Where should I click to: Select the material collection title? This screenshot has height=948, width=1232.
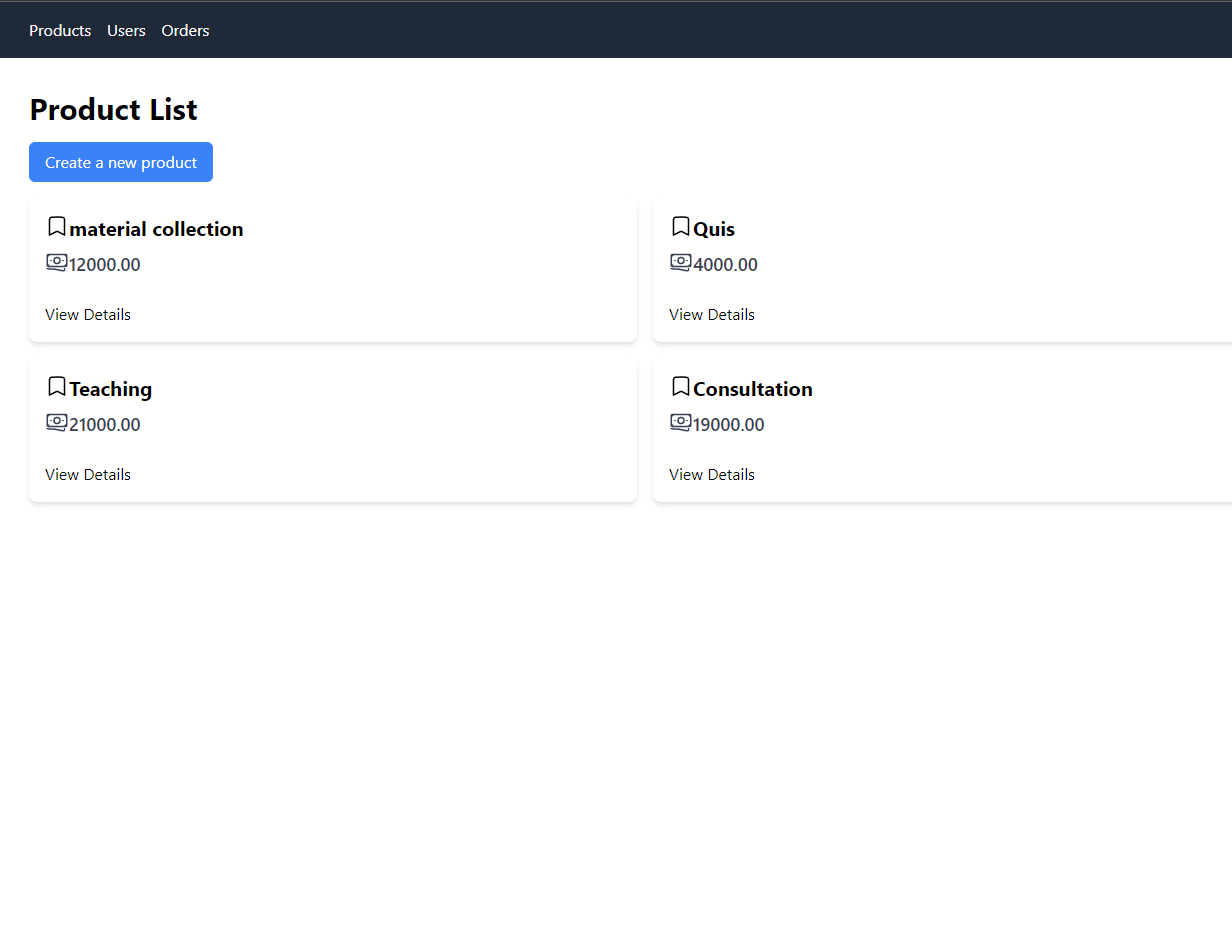pyautogui.click(x=156, y=229)
